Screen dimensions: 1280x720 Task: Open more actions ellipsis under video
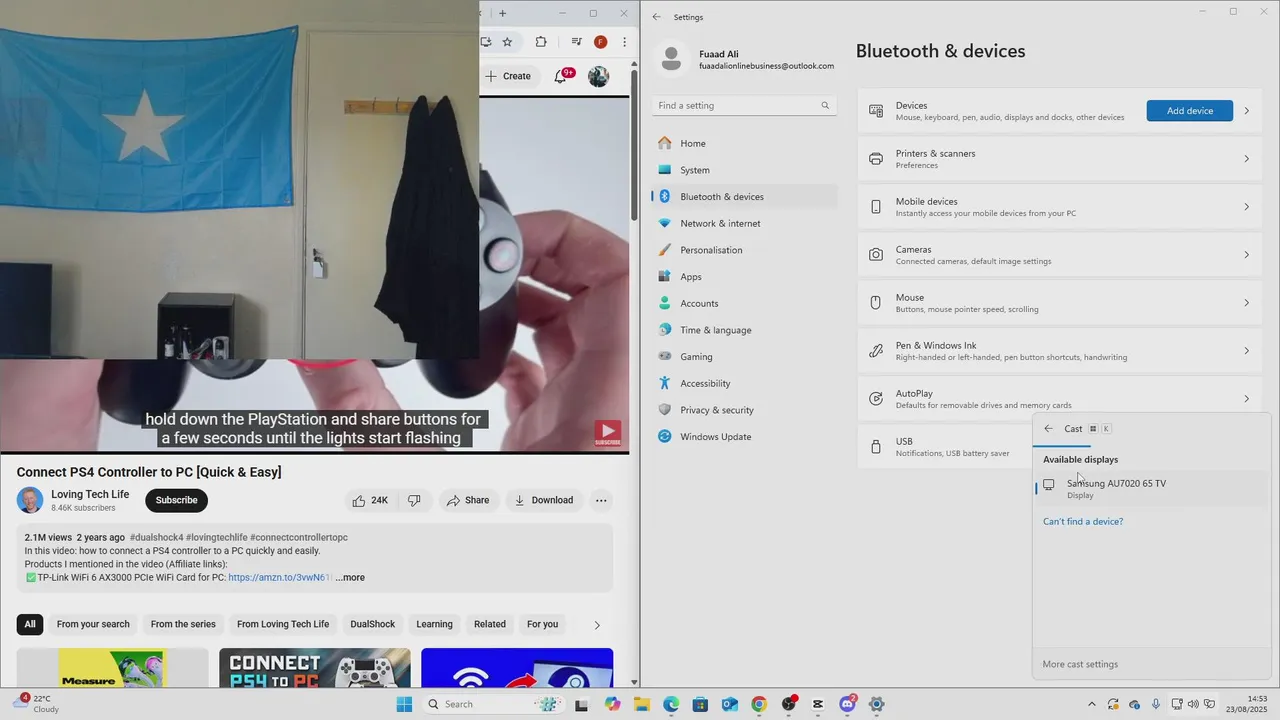coord(601,500)
